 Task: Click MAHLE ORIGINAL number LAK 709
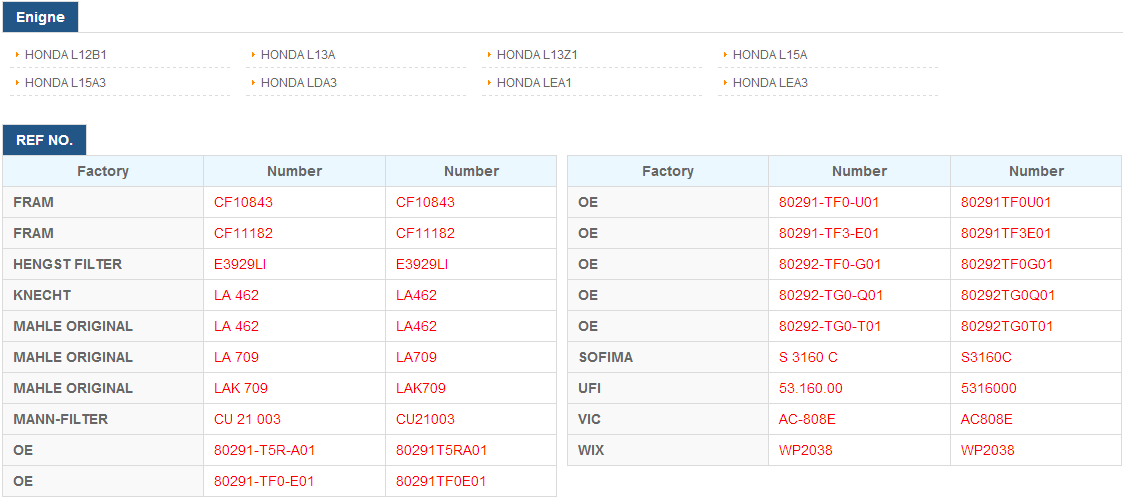pyautogui.click(x=241, y=388)
